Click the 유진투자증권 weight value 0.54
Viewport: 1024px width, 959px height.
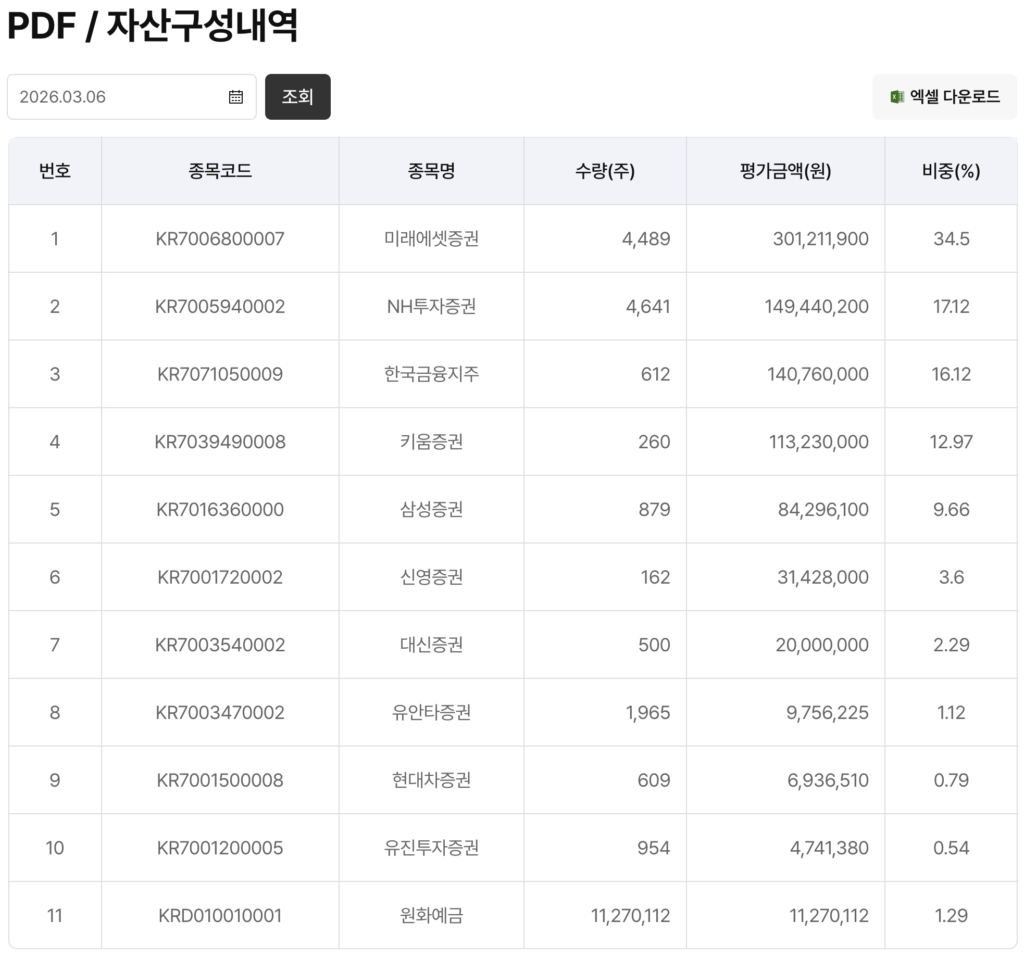click(x=951, y=848)
